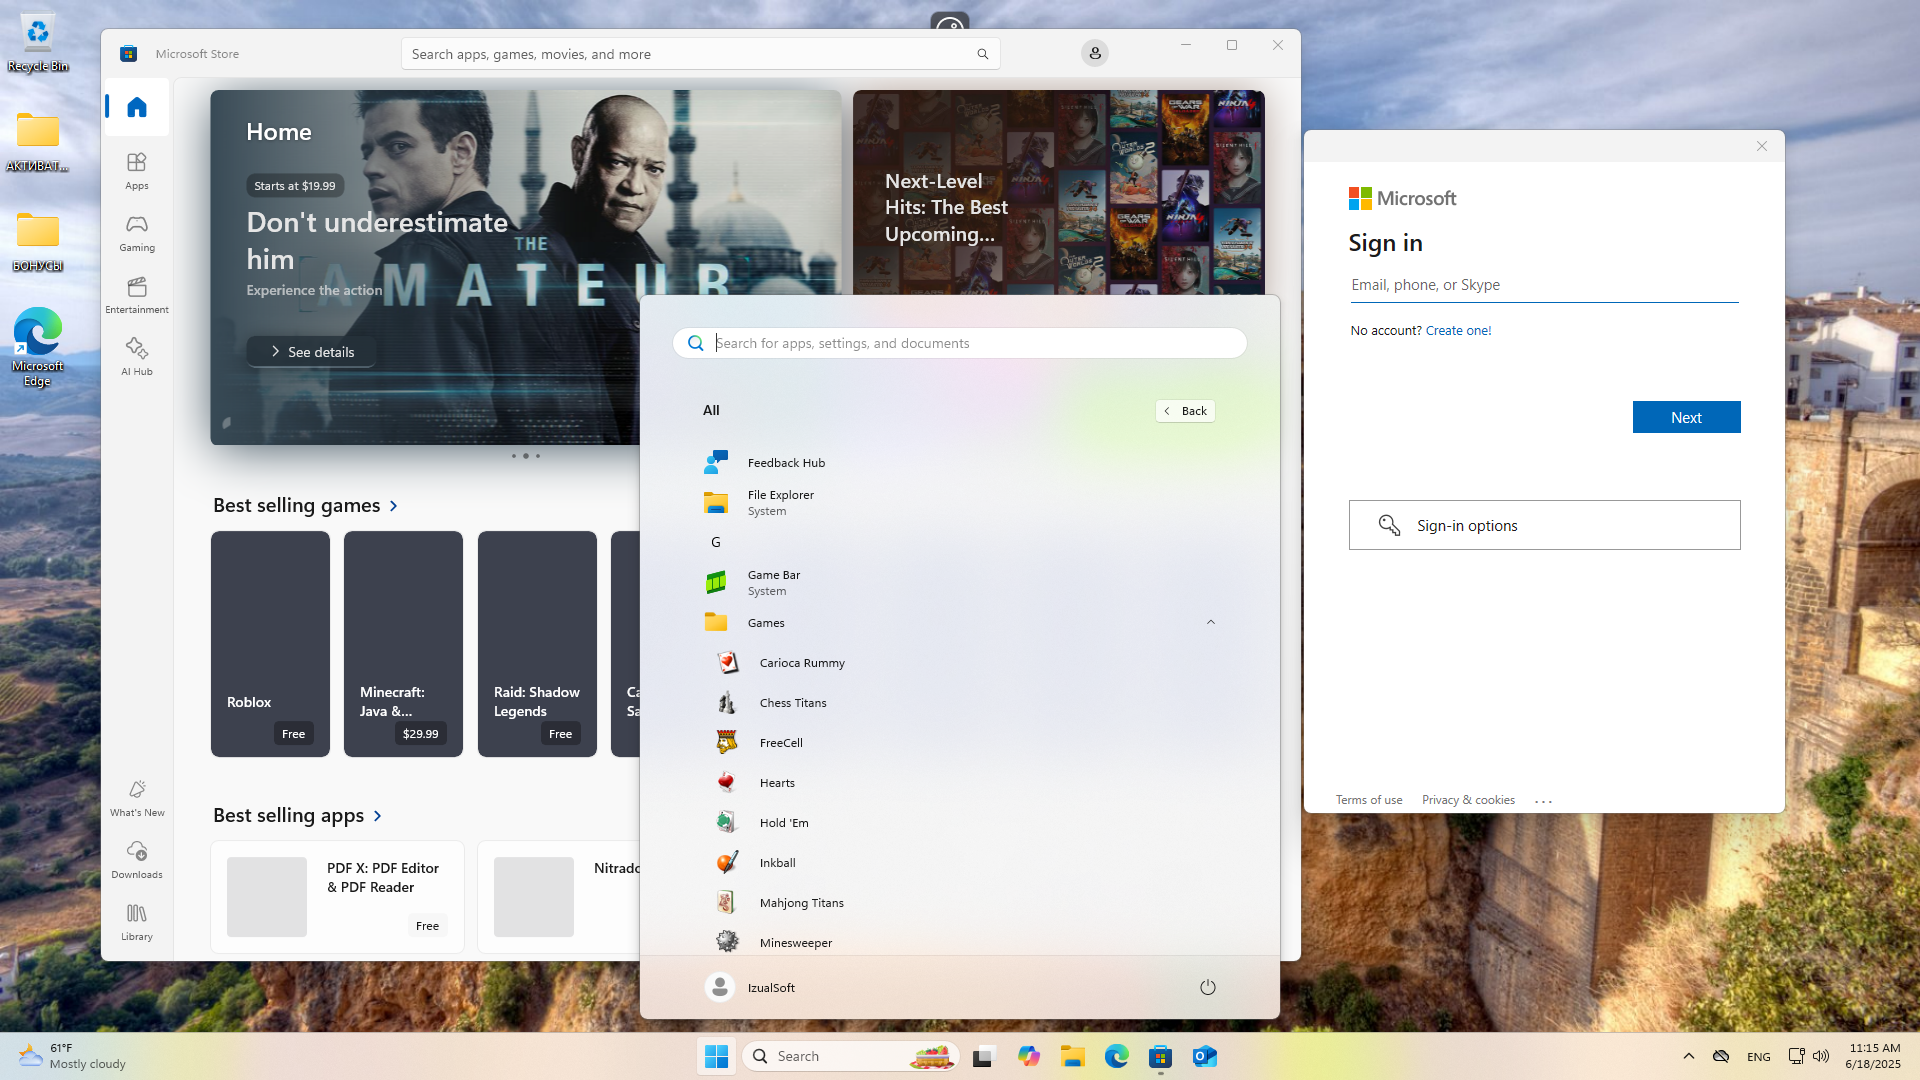This screenshot has width=1920, height=1080.
Task: Focus Email, phone, or Skype field
Action: 1544,285
